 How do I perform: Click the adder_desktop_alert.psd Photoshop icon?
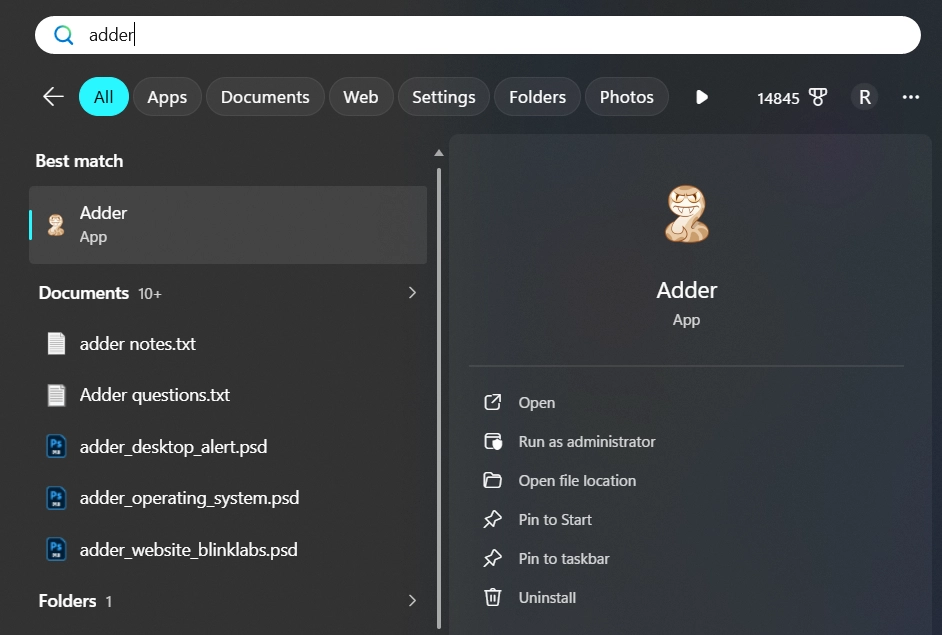tap(56, 446)
